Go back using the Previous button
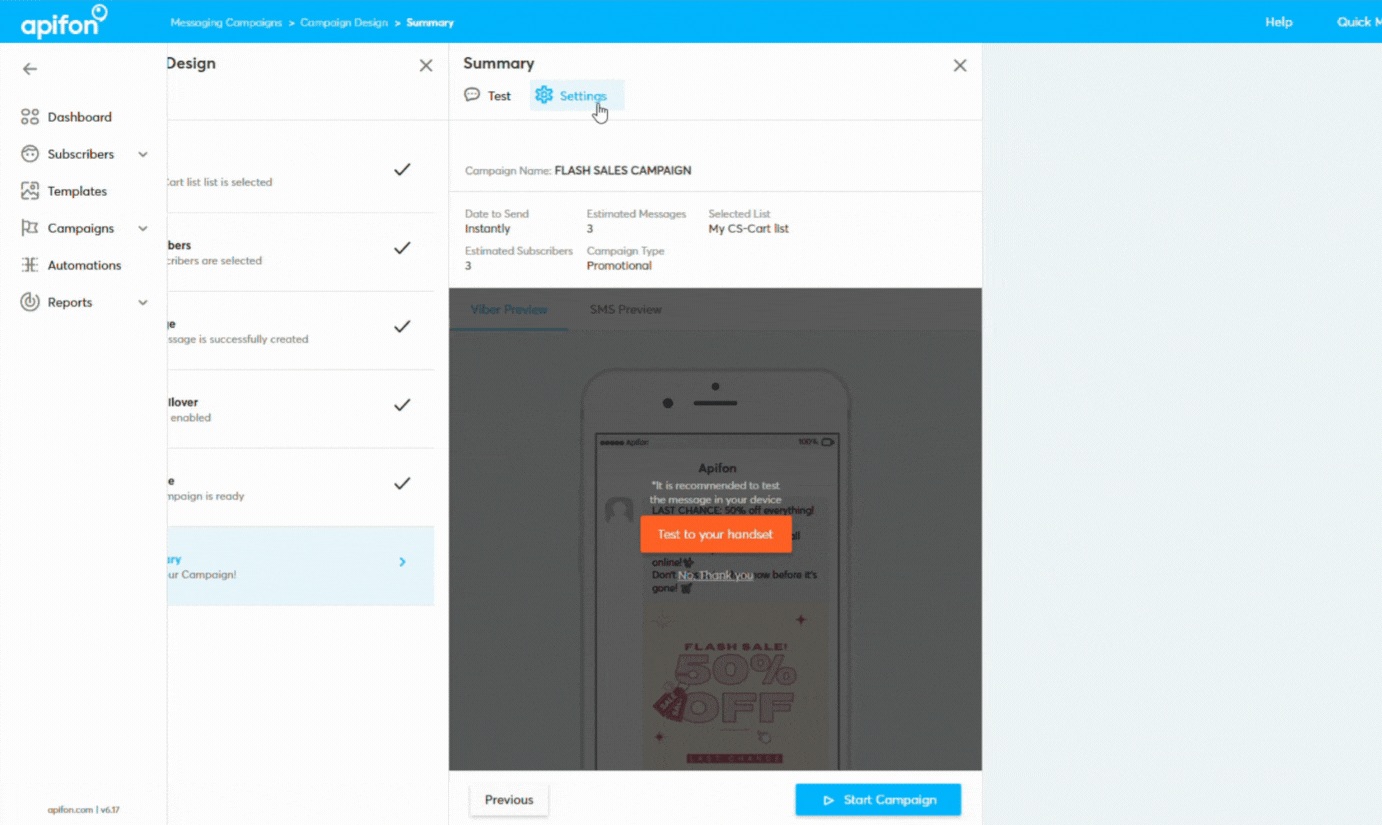 click(x=509, y=799)
